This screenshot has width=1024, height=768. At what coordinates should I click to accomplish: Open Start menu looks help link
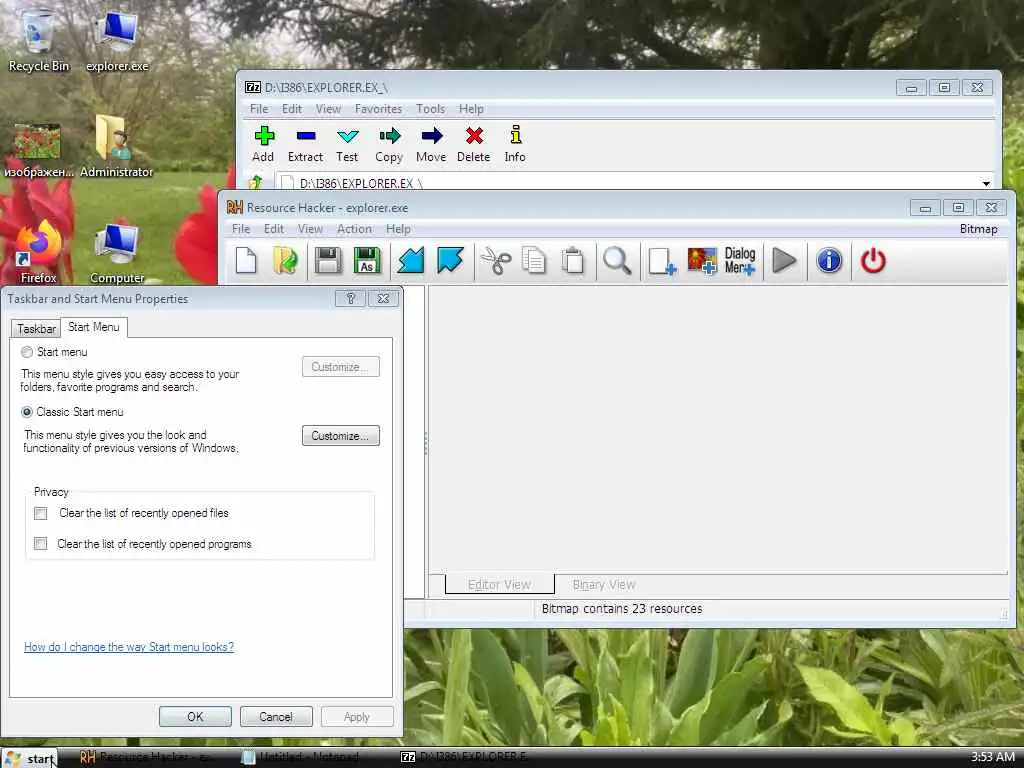click(129, 647)
